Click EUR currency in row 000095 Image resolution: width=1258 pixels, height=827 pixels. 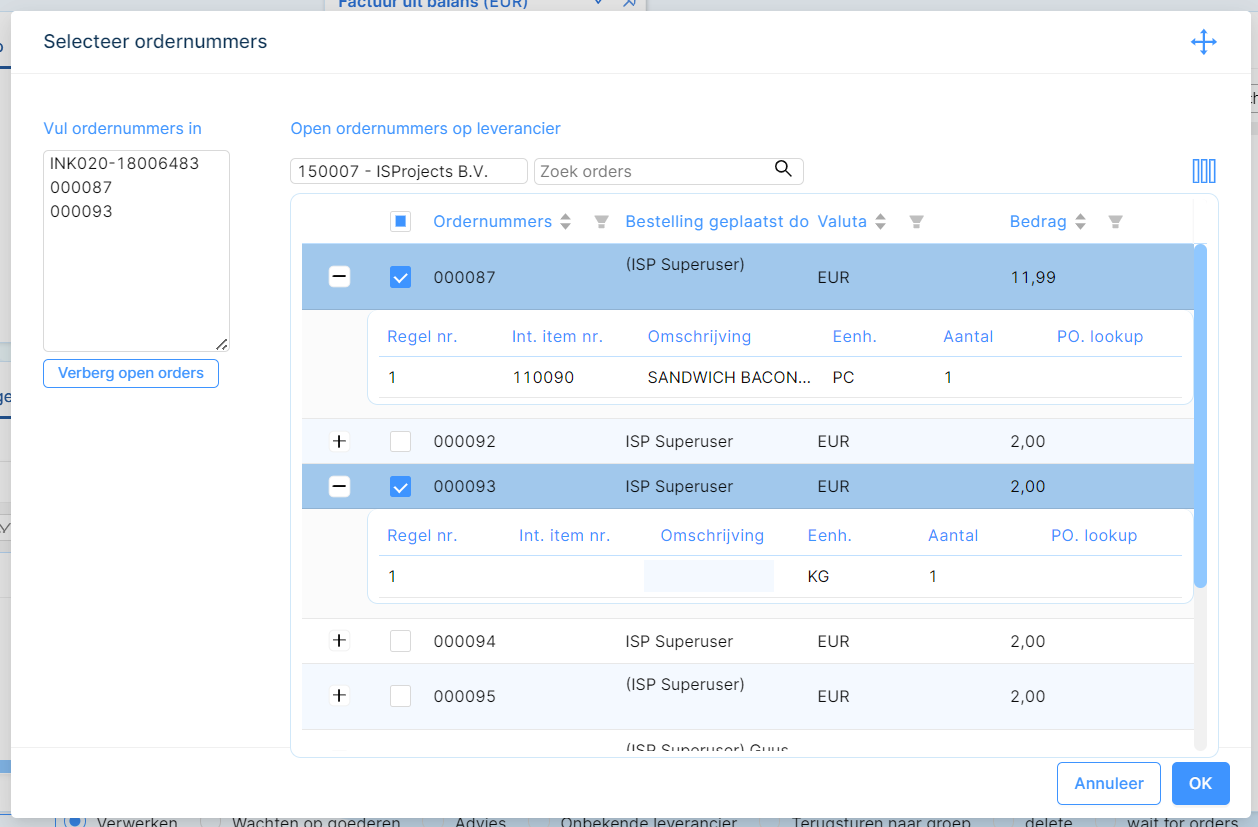click(x=833, y=696)
